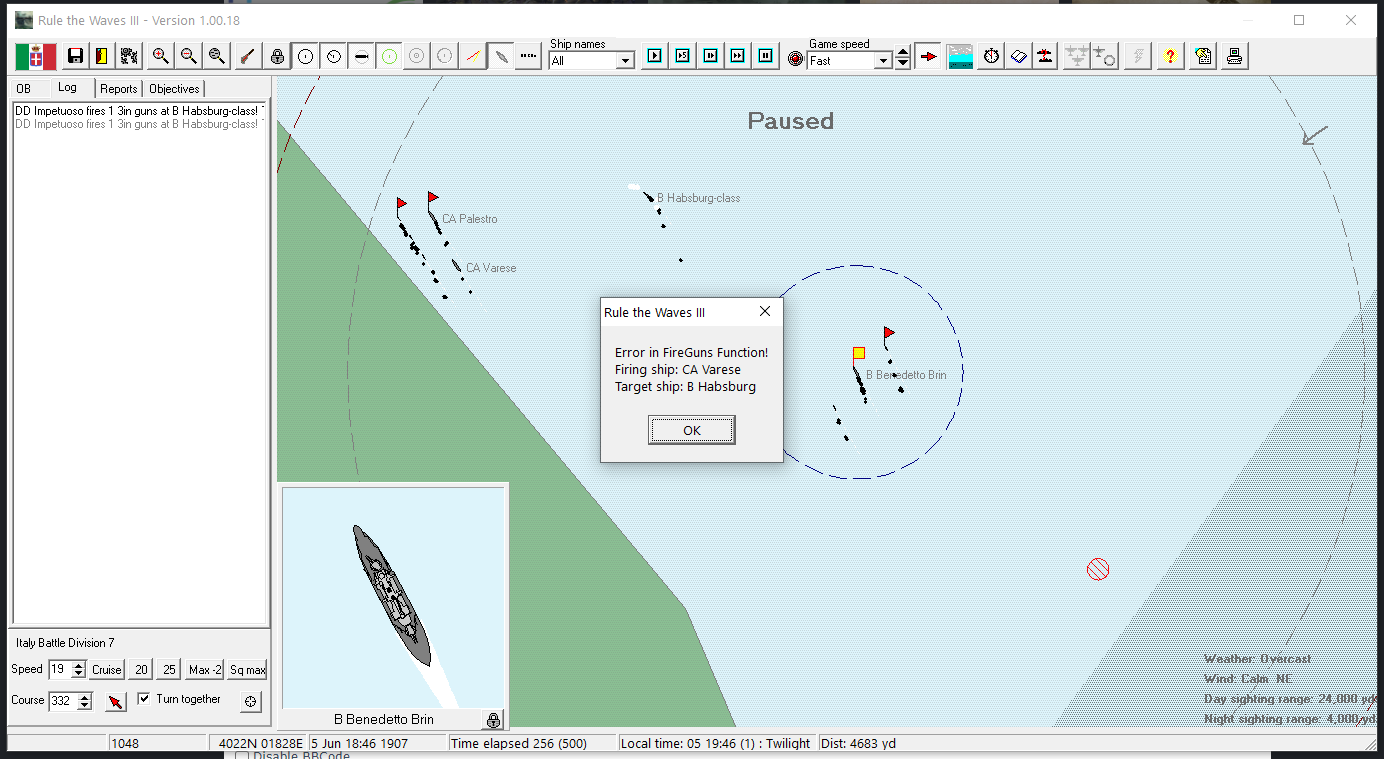Click the padlock beside B Benedetto Brin
Screen dimensions: 1384x759
point(493,720)
